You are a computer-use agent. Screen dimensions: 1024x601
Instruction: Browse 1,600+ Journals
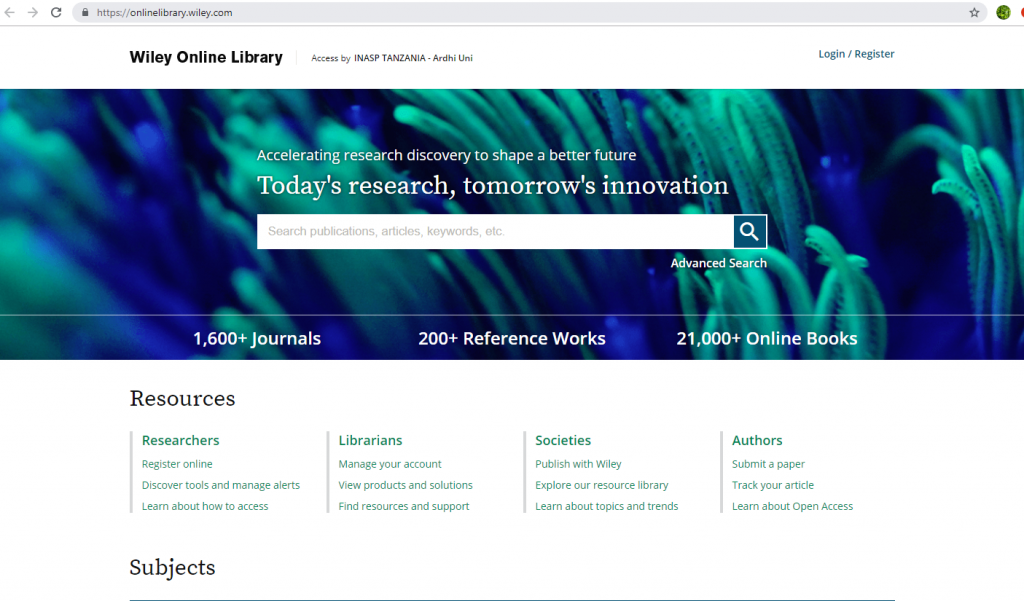(257, 338)
